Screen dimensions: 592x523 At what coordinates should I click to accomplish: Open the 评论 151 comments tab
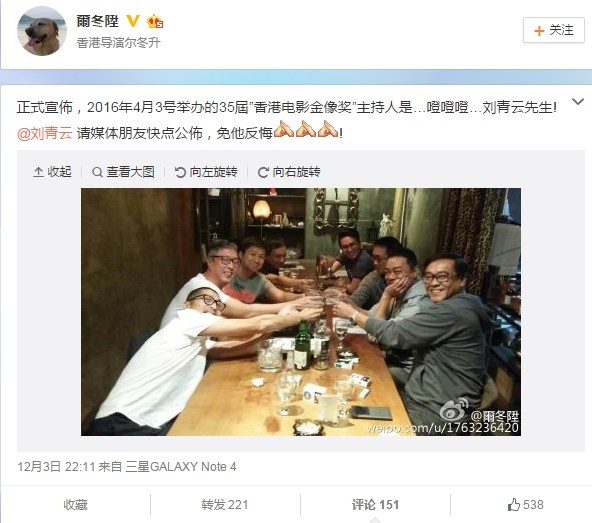click(375, 504)
